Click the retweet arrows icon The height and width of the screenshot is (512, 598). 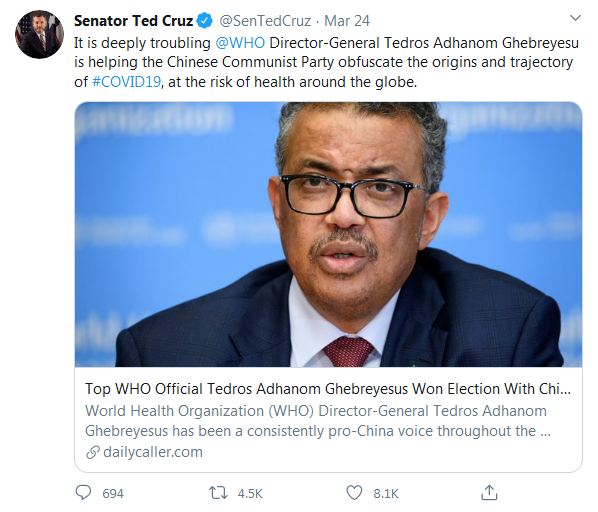tap(219, 493)
